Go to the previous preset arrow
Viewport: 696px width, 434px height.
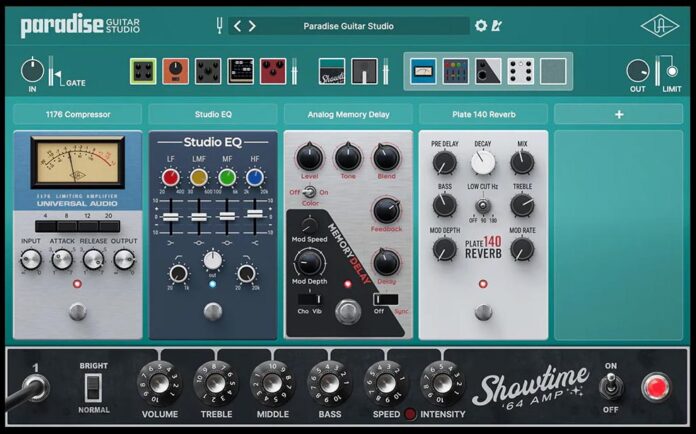(237, 26)
